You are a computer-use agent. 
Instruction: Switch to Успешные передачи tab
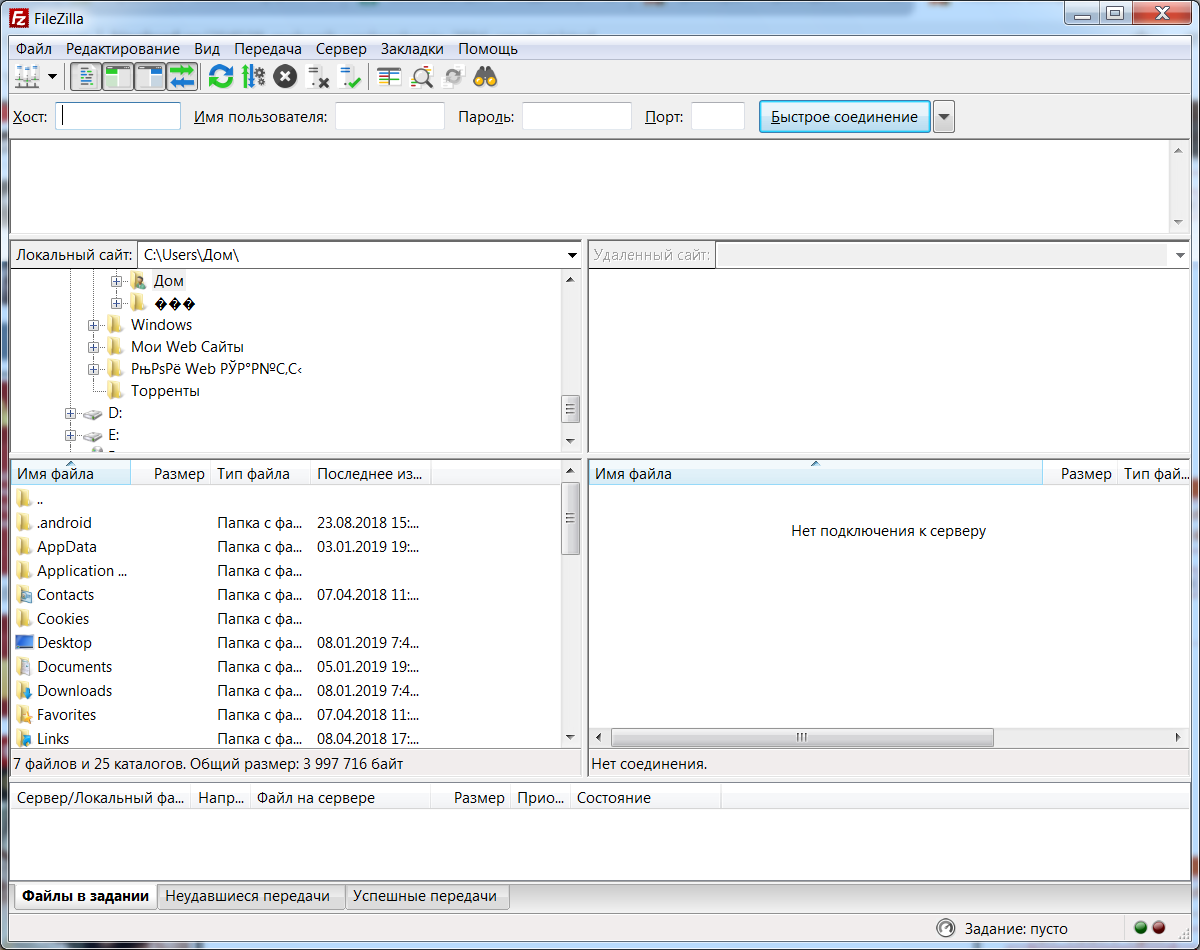tap(427, 896)
